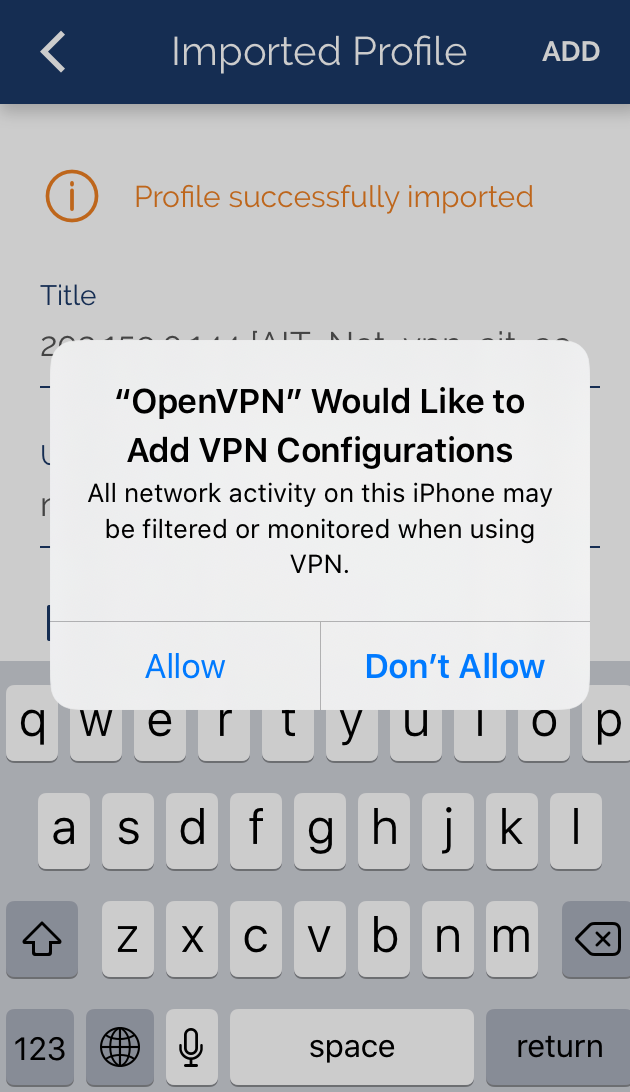Choose Don't Allow in dialog
The height and width of the screenshot is (1092, 630).
coord(455,666)
